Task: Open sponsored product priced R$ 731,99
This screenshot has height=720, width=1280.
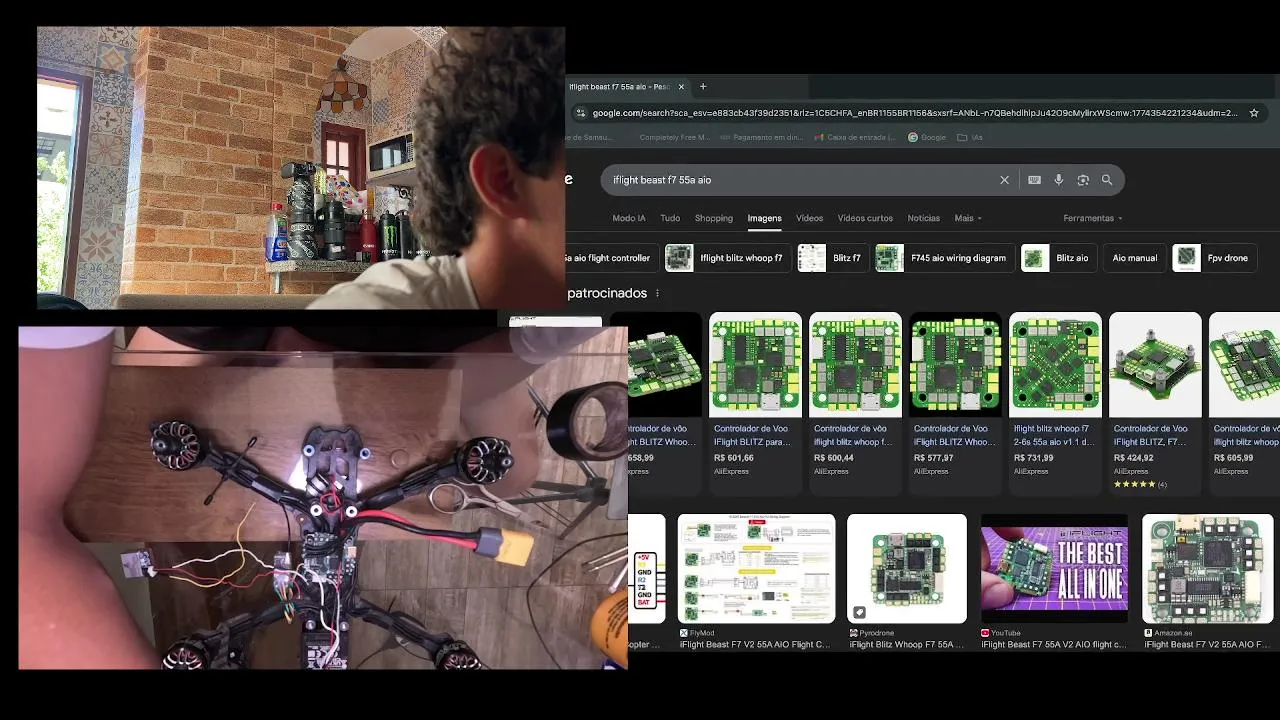Action: pyautogui.click(x=1055, y=403)
